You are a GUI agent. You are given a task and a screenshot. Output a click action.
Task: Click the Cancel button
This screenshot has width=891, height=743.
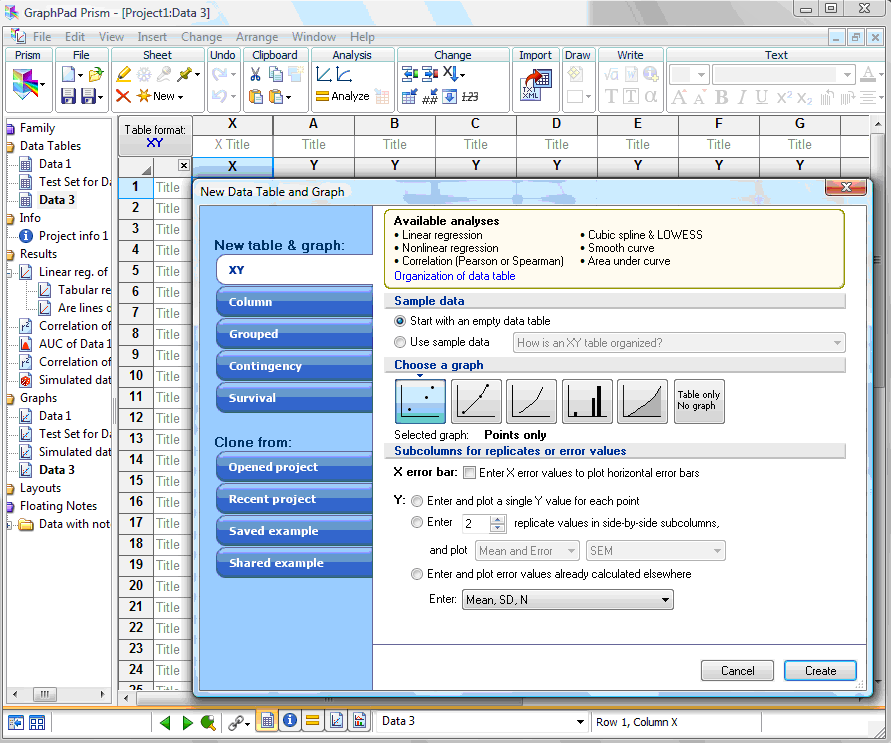[737, 671]
